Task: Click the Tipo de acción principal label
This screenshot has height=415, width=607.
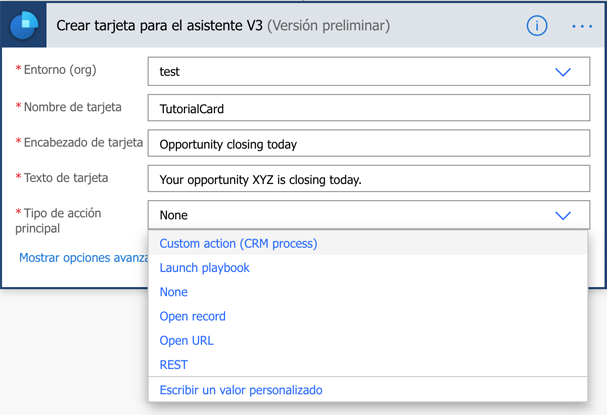Action: tap(58, 221)
